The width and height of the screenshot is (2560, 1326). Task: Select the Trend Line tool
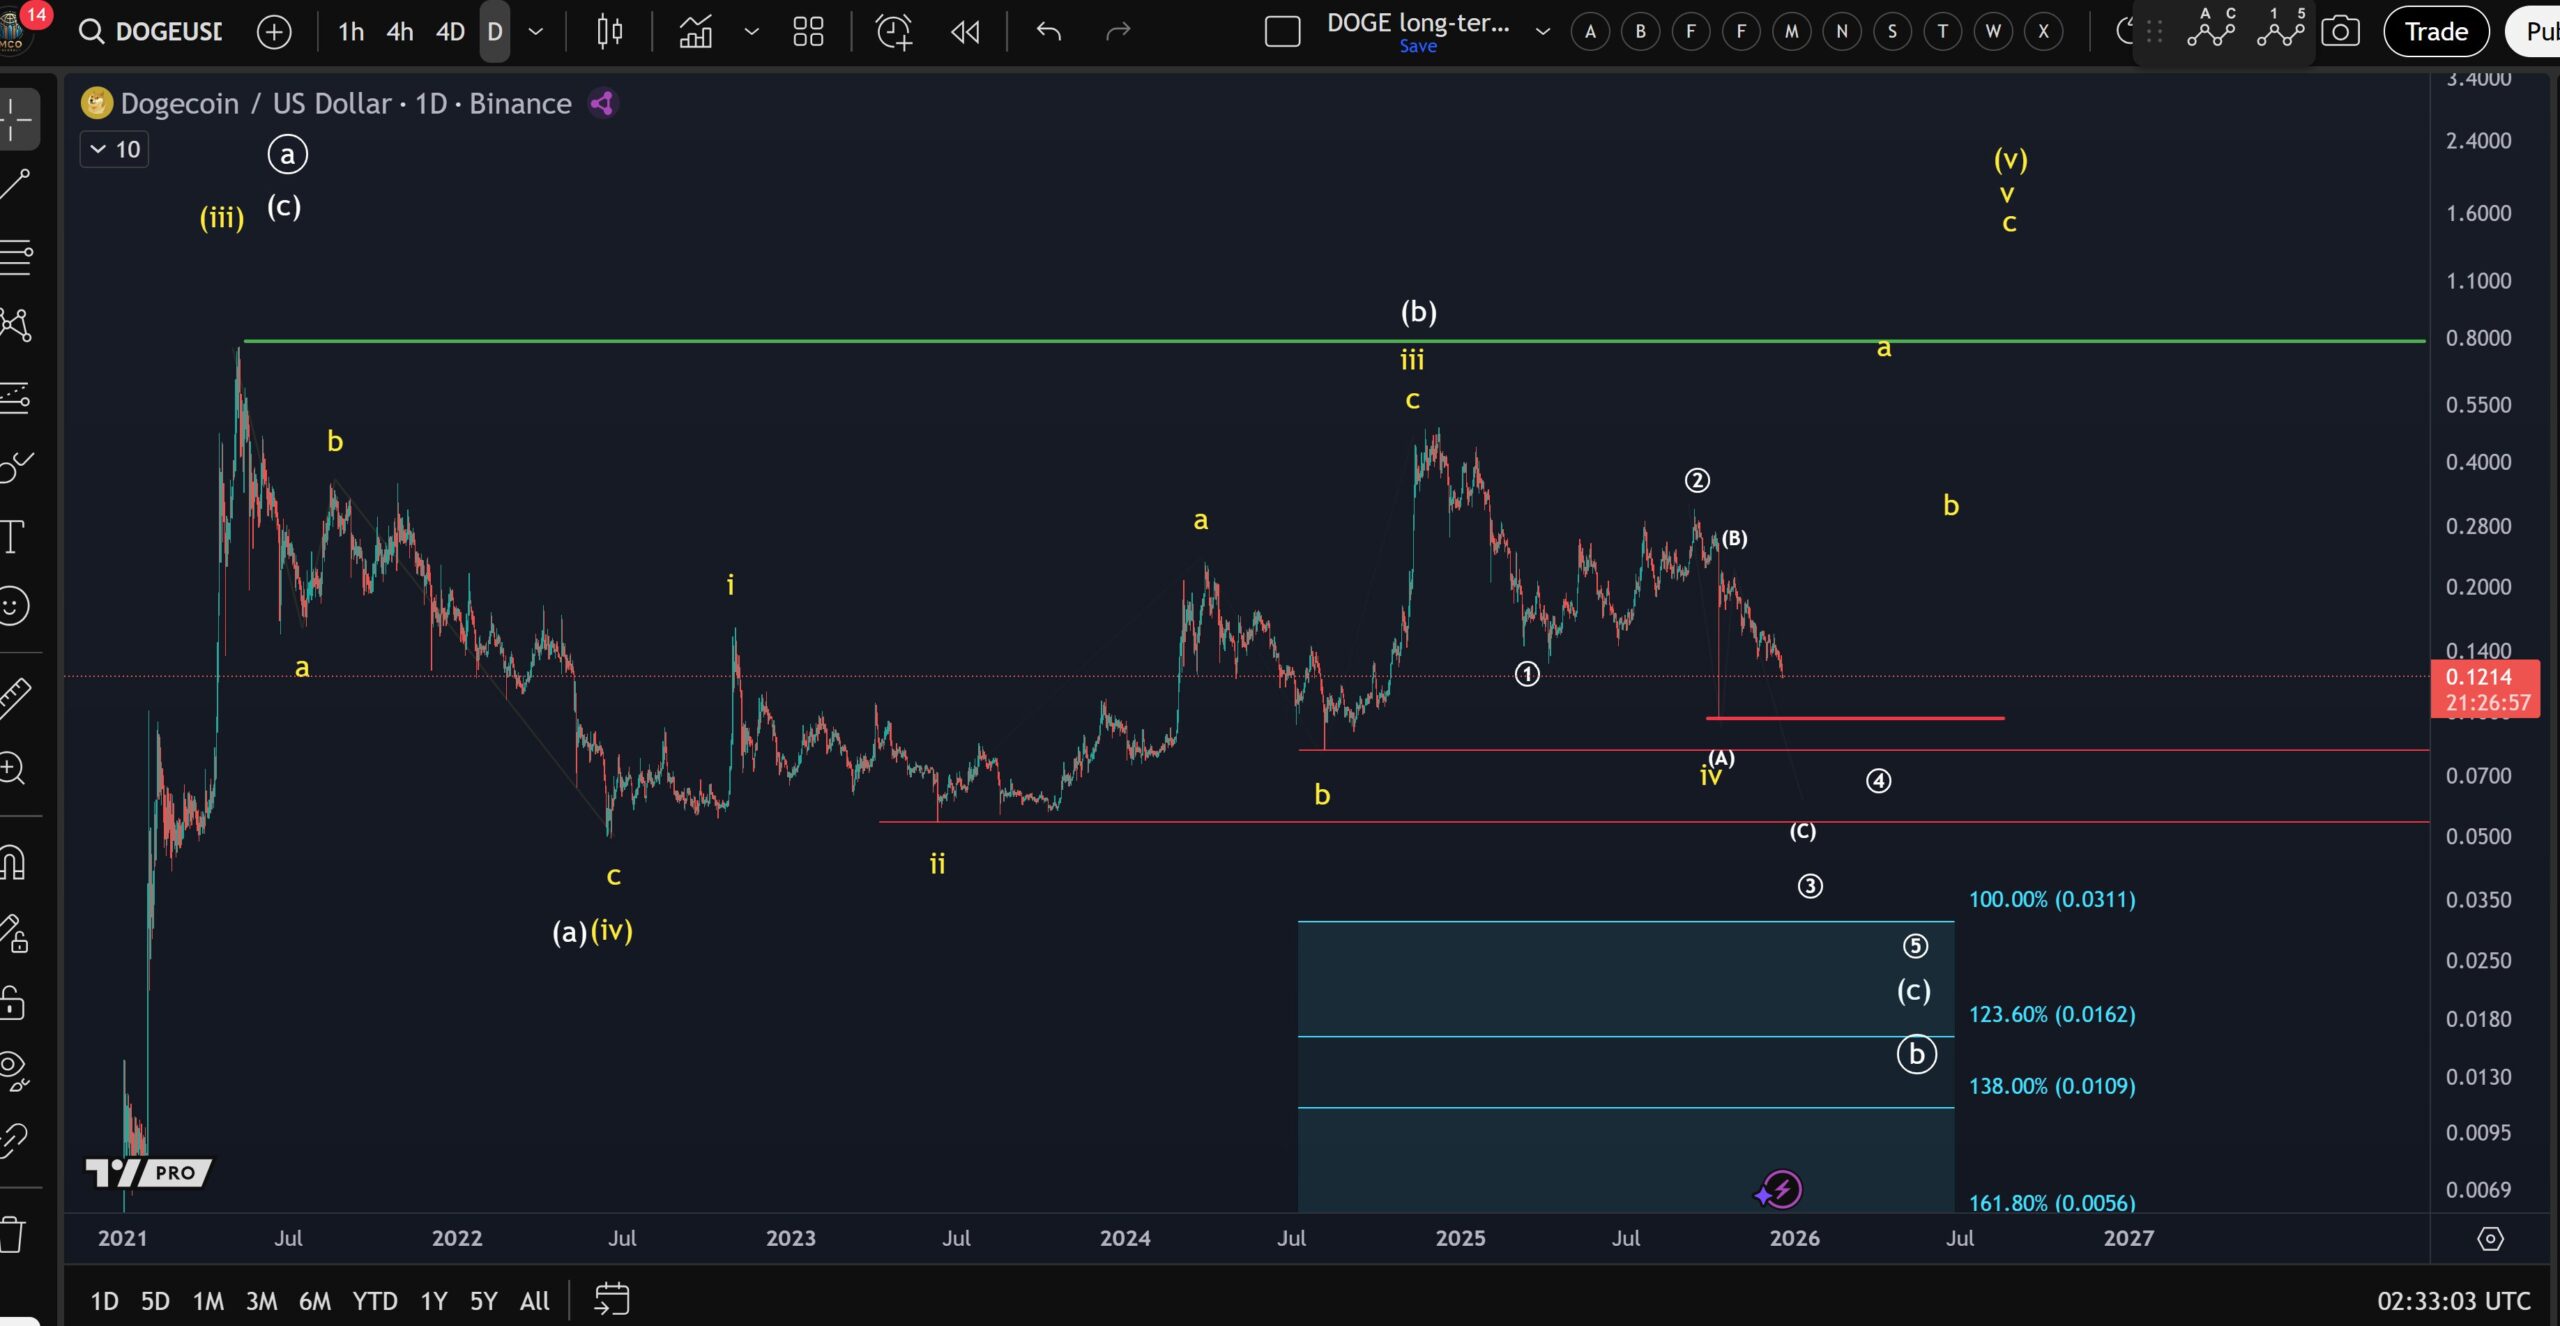pyautogui.click(x=16, y=184)
